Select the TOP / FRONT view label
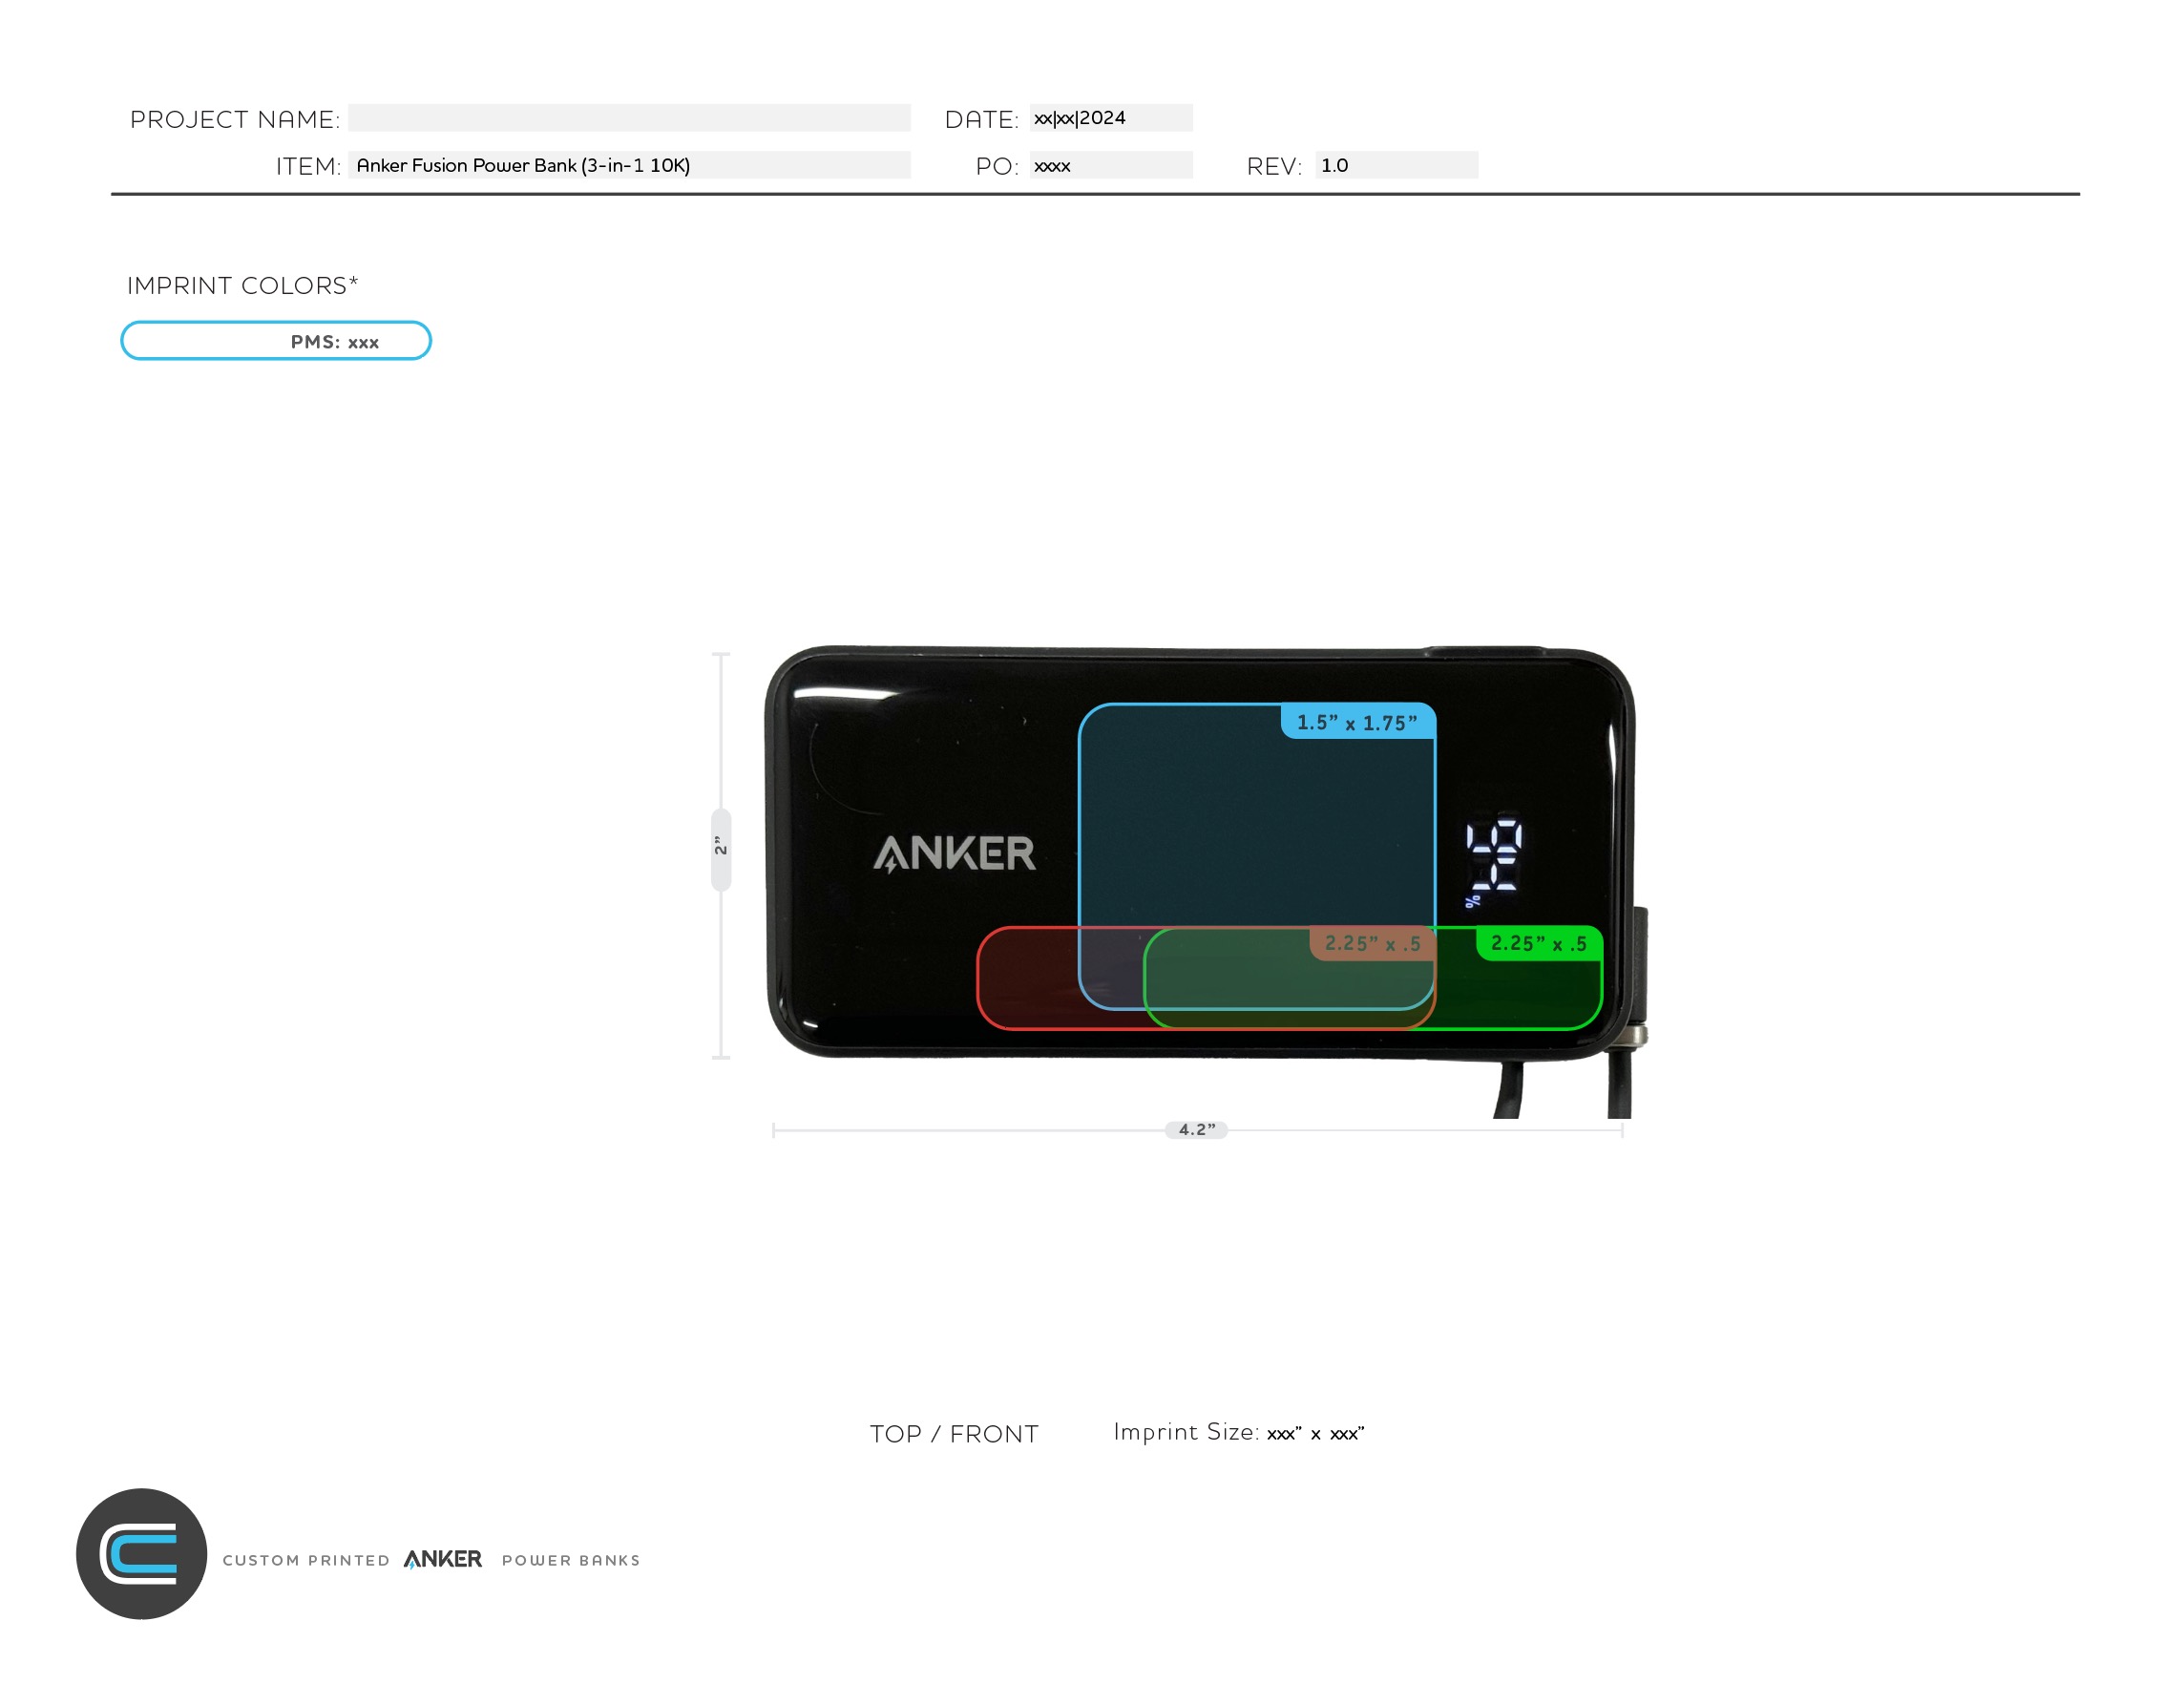2184x1684 pixels. tap(953, 1434)
